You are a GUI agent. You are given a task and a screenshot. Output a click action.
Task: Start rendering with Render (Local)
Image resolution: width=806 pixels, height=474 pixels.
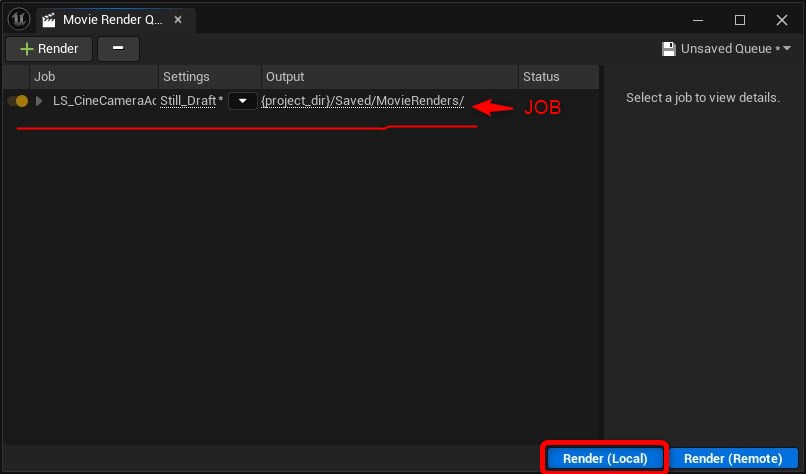[605, 458]
